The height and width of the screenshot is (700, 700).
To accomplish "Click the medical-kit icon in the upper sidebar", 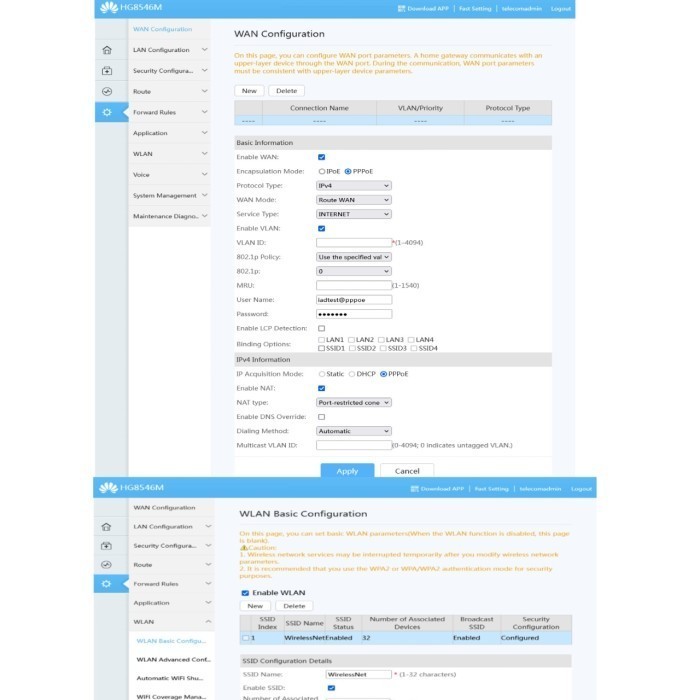I will [x=107, y=71].
